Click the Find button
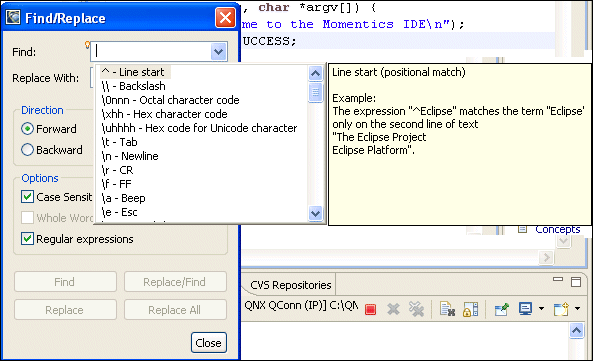This screenshot has height=361, width=593. [x=65, y=282]
